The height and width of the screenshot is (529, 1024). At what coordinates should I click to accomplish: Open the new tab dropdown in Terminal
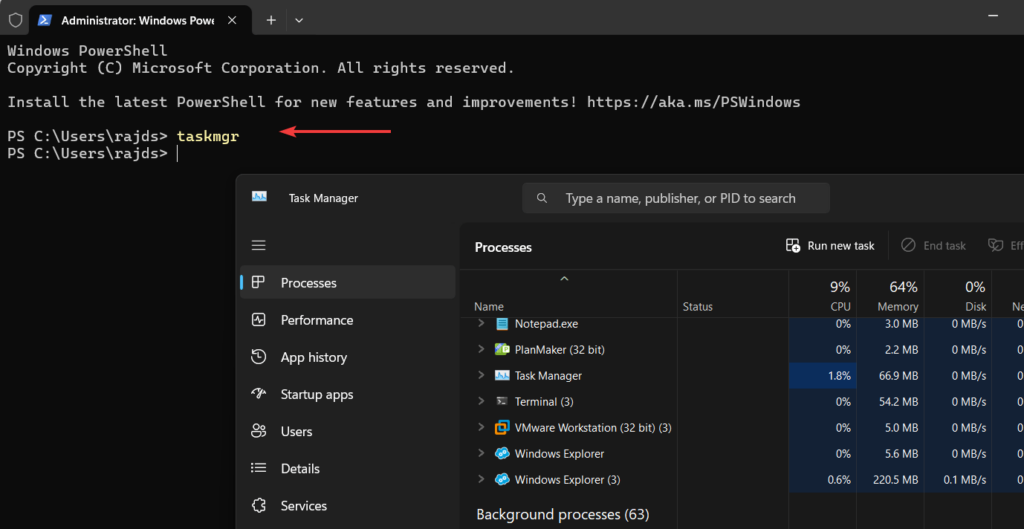tap(299, 20)
